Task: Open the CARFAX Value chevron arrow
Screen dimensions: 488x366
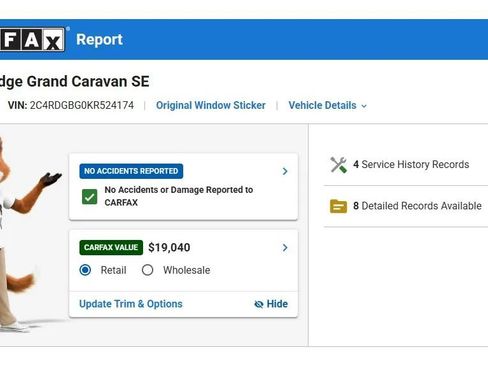Action: click(285, 248)
